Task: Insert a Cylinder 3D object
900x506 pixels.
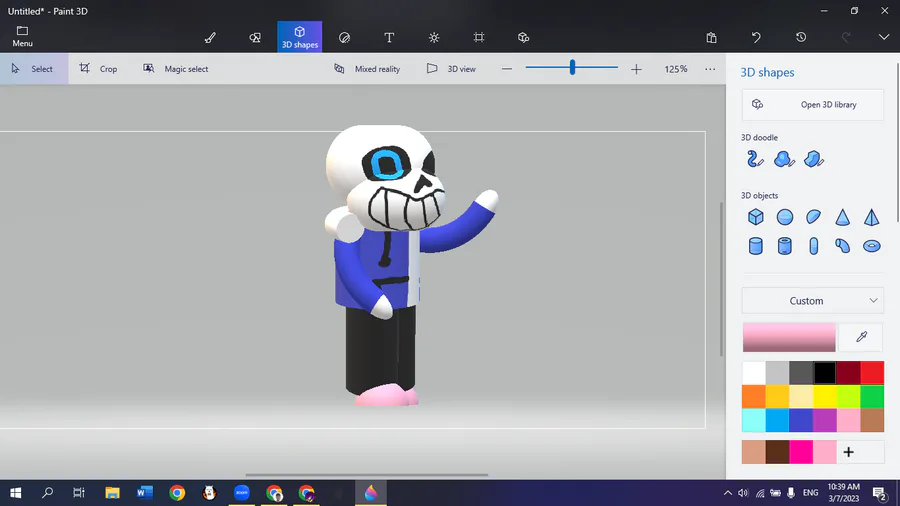Action: click(x=755, y=246)
